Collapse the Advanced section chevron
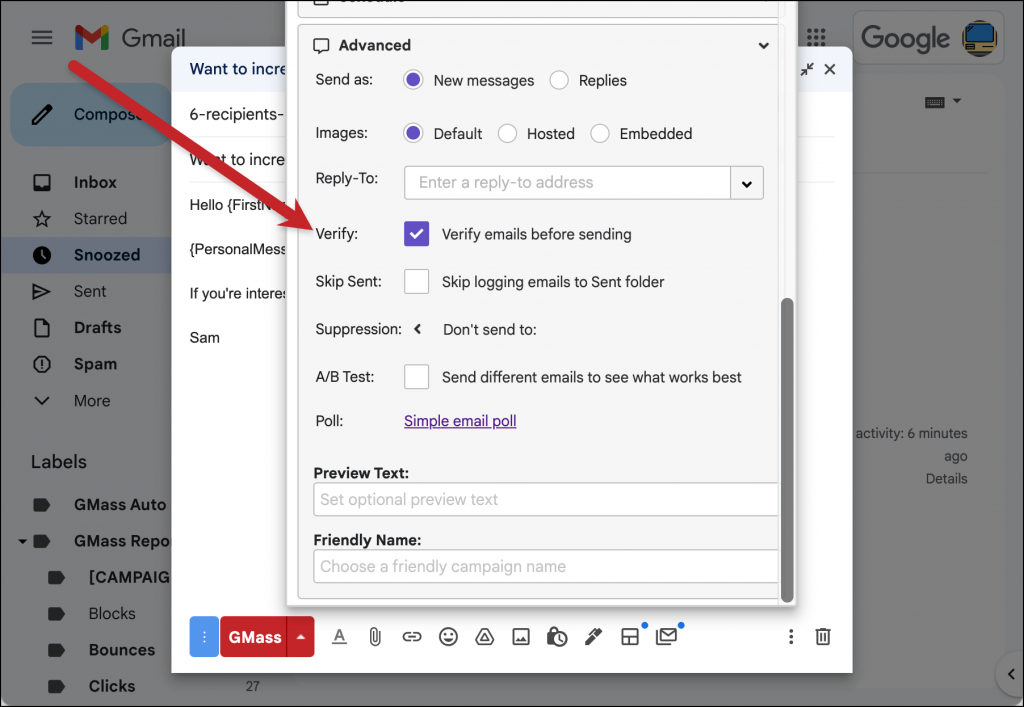1024x707 pixels. click(x=763, y=45)
